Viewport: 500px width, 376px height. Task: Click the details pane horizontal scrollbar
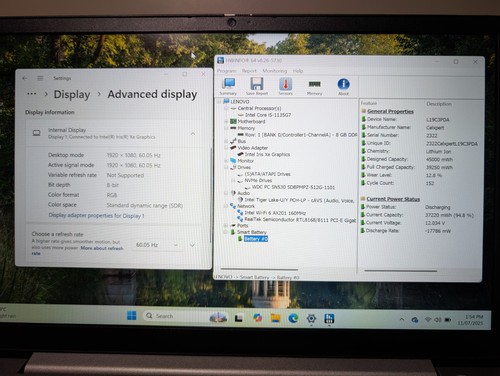[x=401, y=271]
